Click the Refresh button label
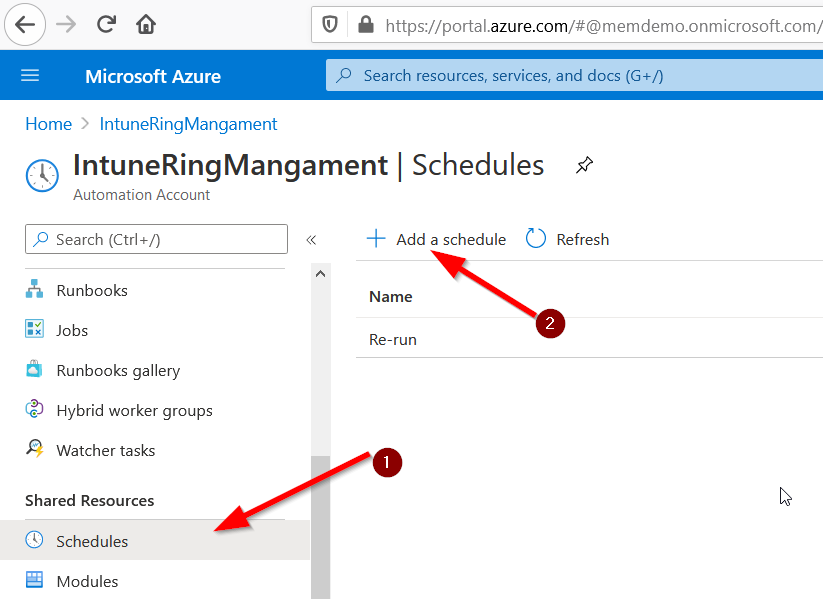Image resolution: width=823 pixels, height=599 pixels. pos(583,239)
